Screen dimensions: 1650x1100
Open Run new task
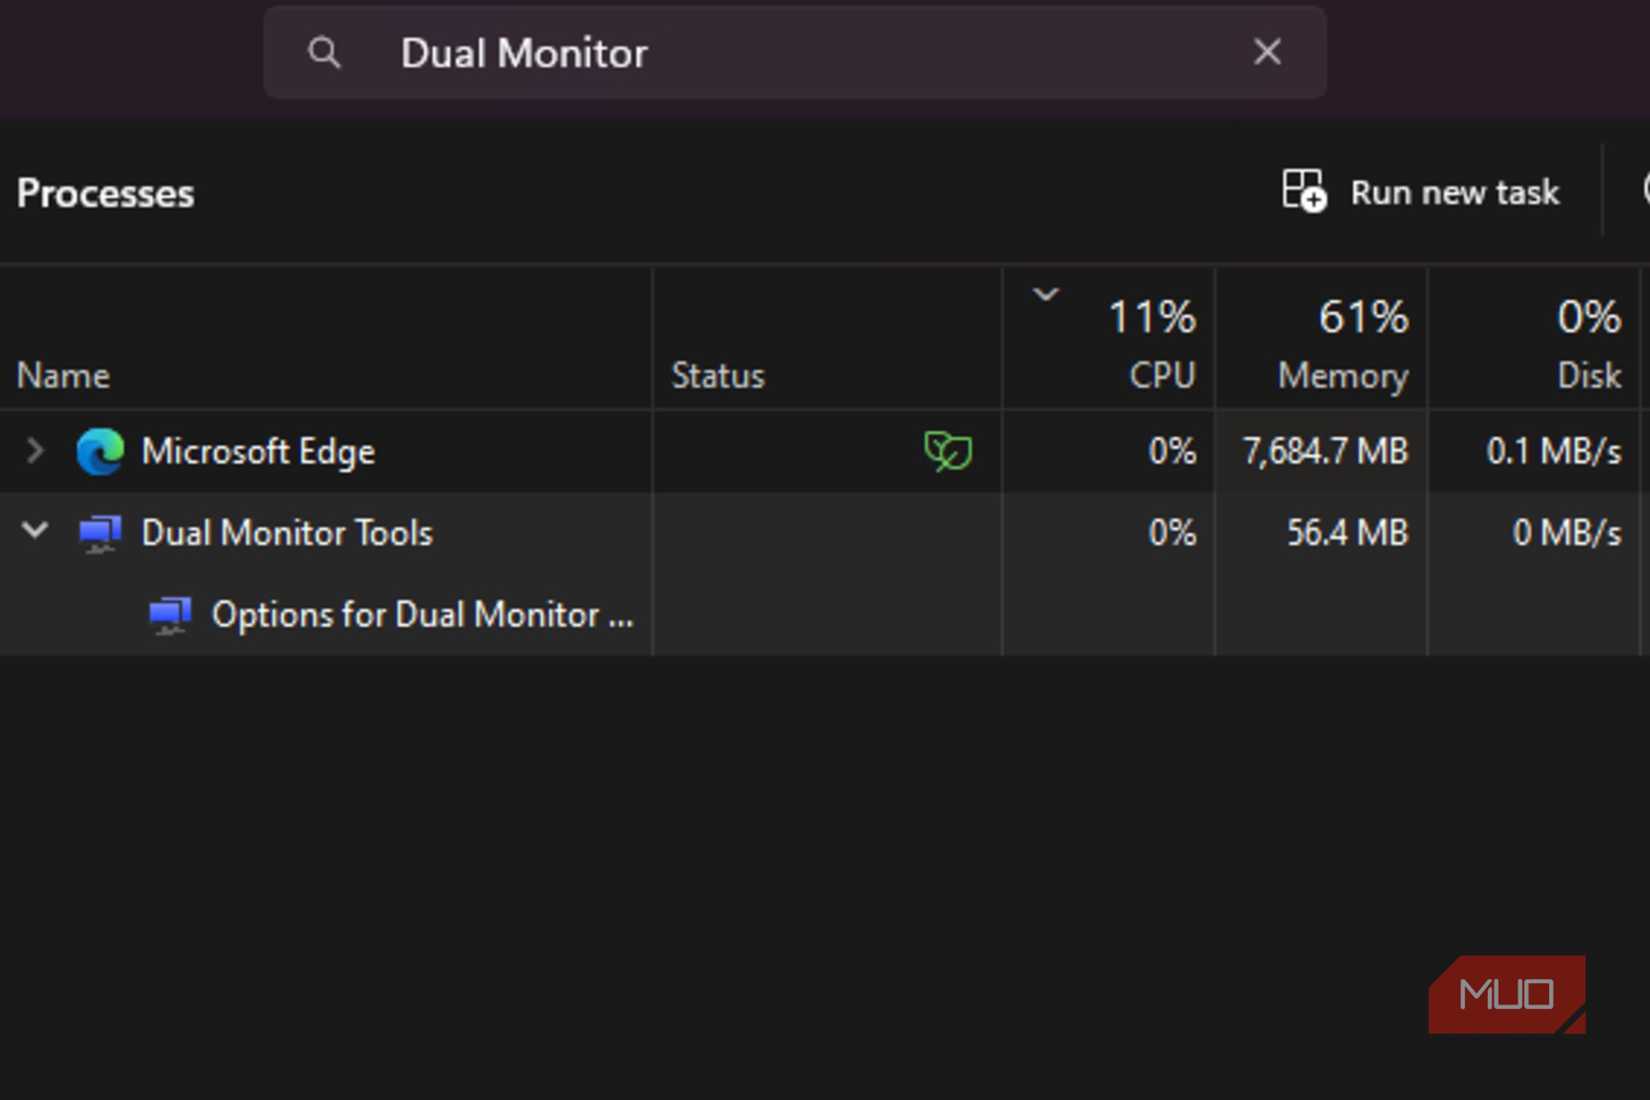click(x=1454, y=192)
